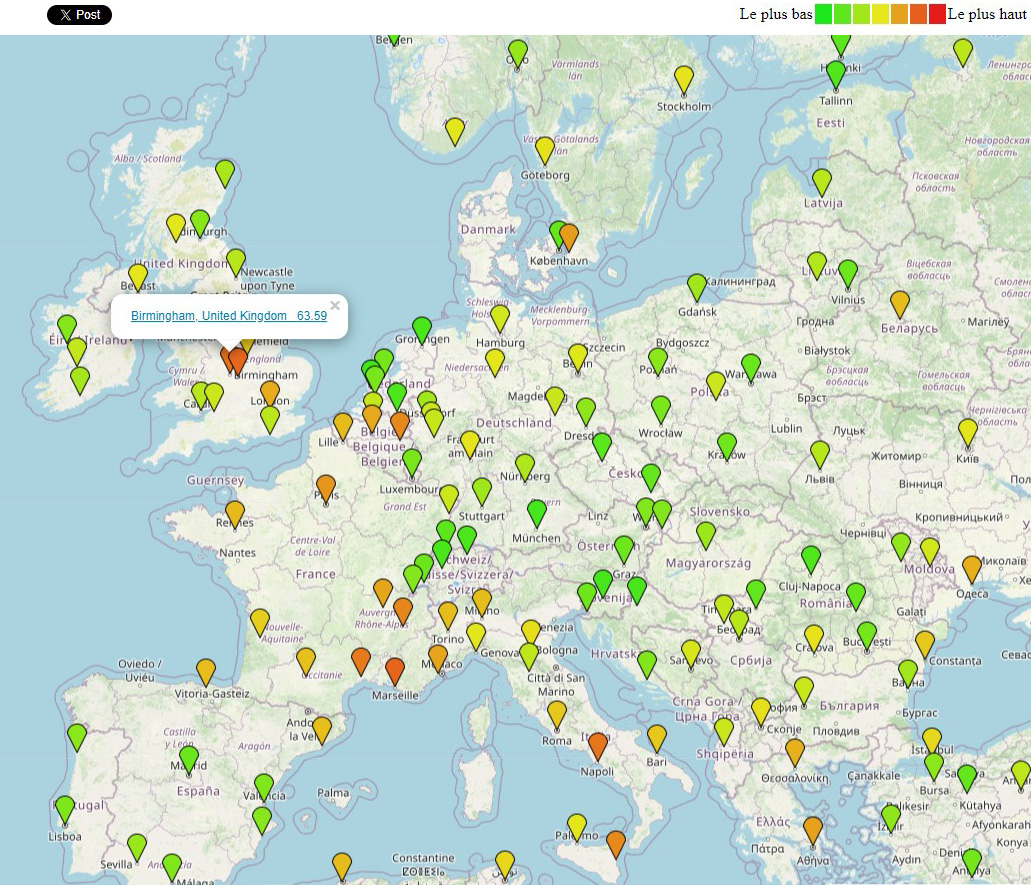1031x885 pixels.
Task: Click the map marker at Stockholm
Action: pyautogui.click(x=683, y=78)
